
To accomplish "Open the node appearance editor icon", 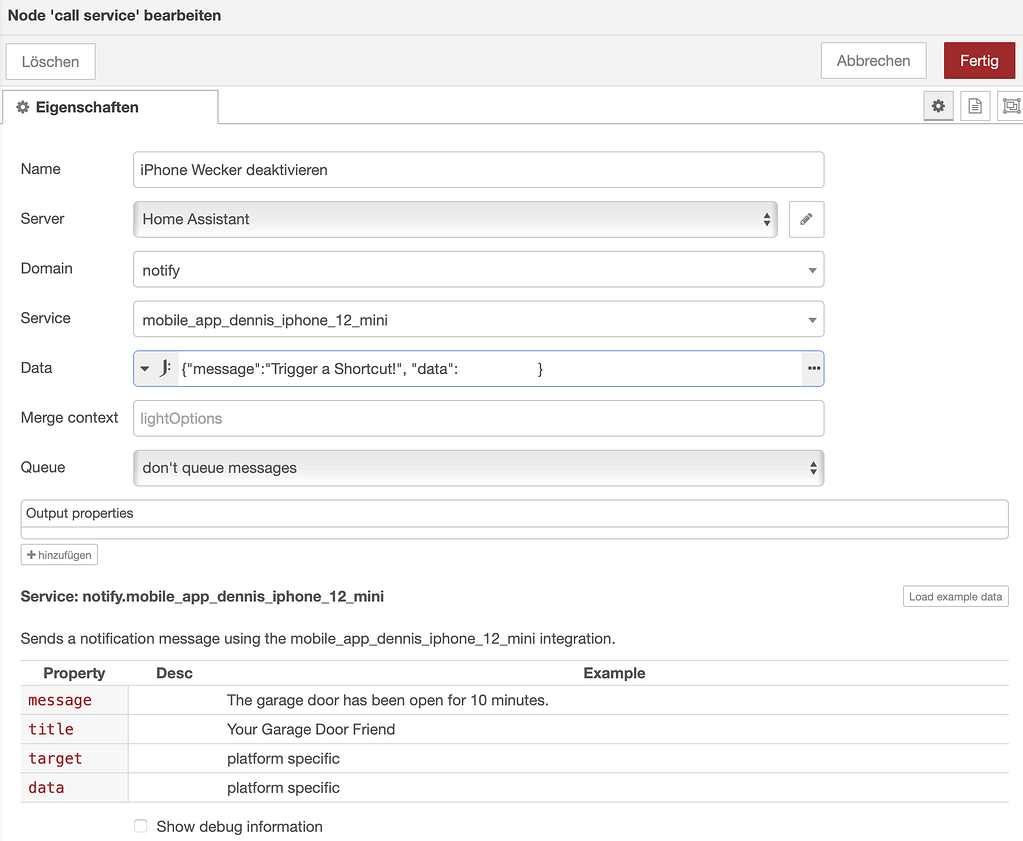I will coord(1010,105).
